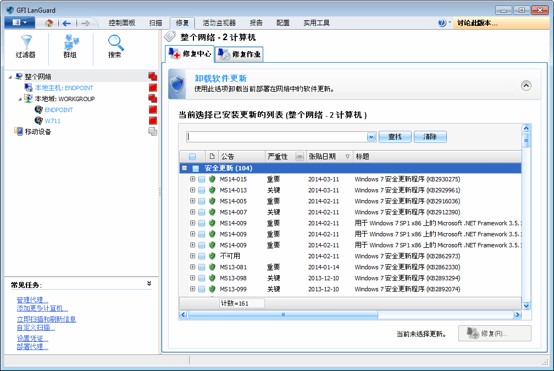The image size is (554, 371).
Task: Switch to the 活动监视器 tab
Action: [x=219, y=23]
